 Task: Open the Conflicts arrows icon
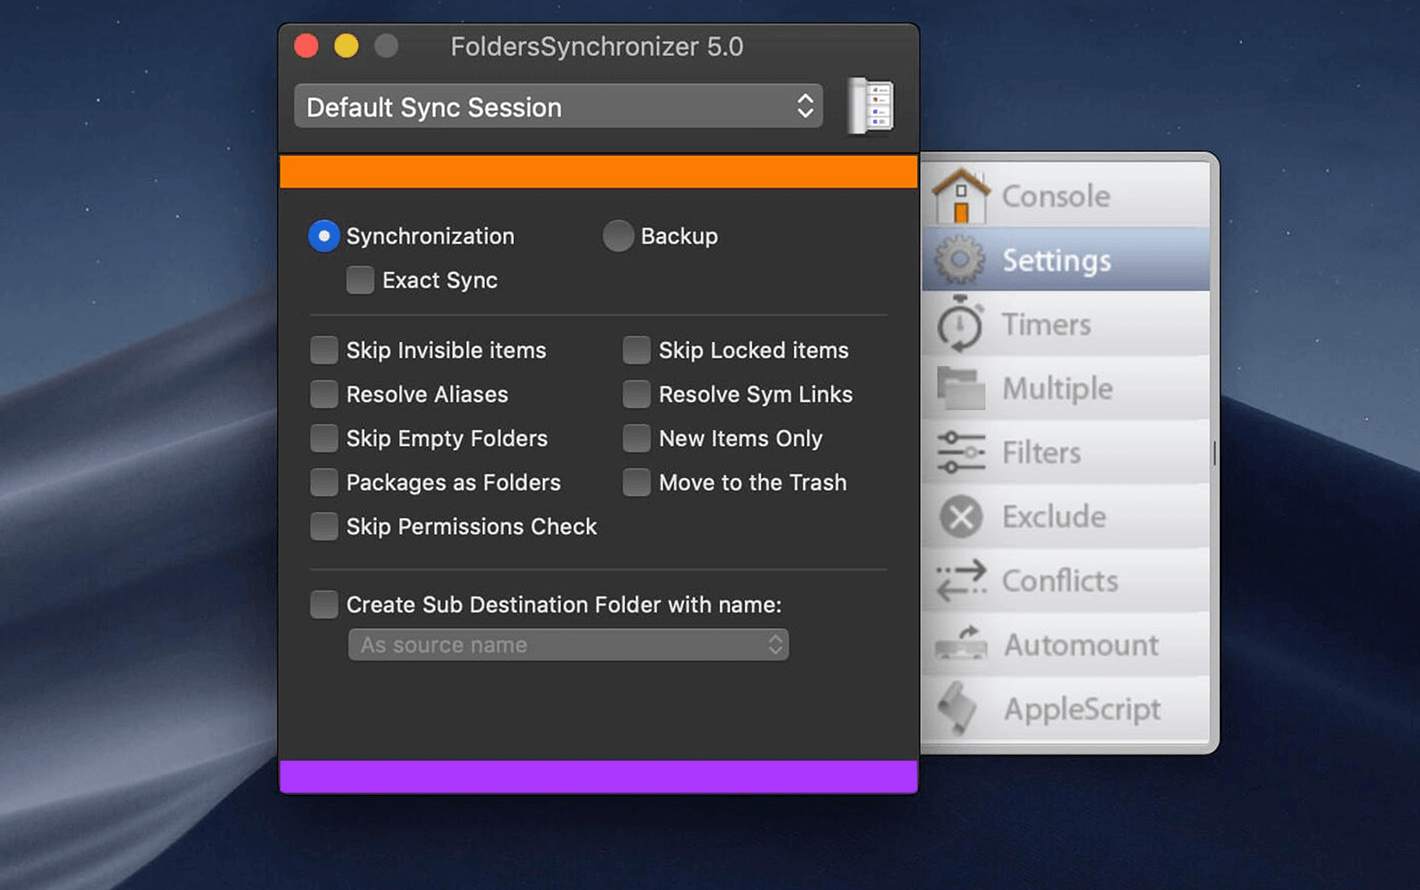click(x=961, y=581)
